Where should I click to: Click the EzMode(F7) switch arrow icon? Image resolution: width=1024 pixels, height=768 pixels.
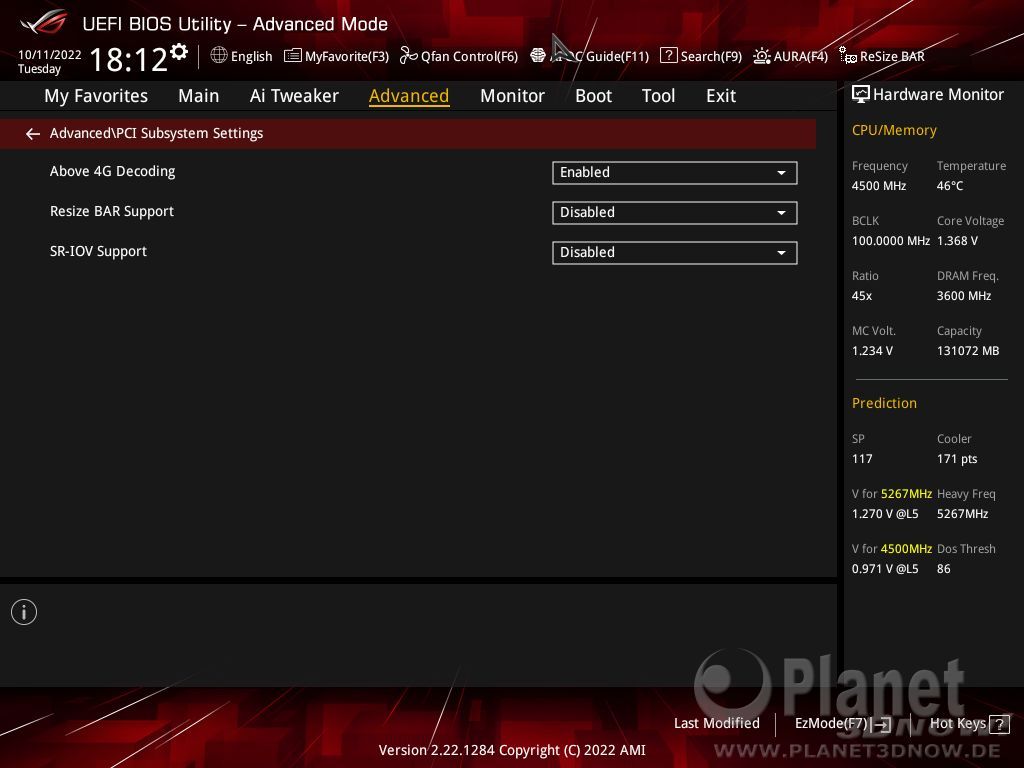(881, 724)
